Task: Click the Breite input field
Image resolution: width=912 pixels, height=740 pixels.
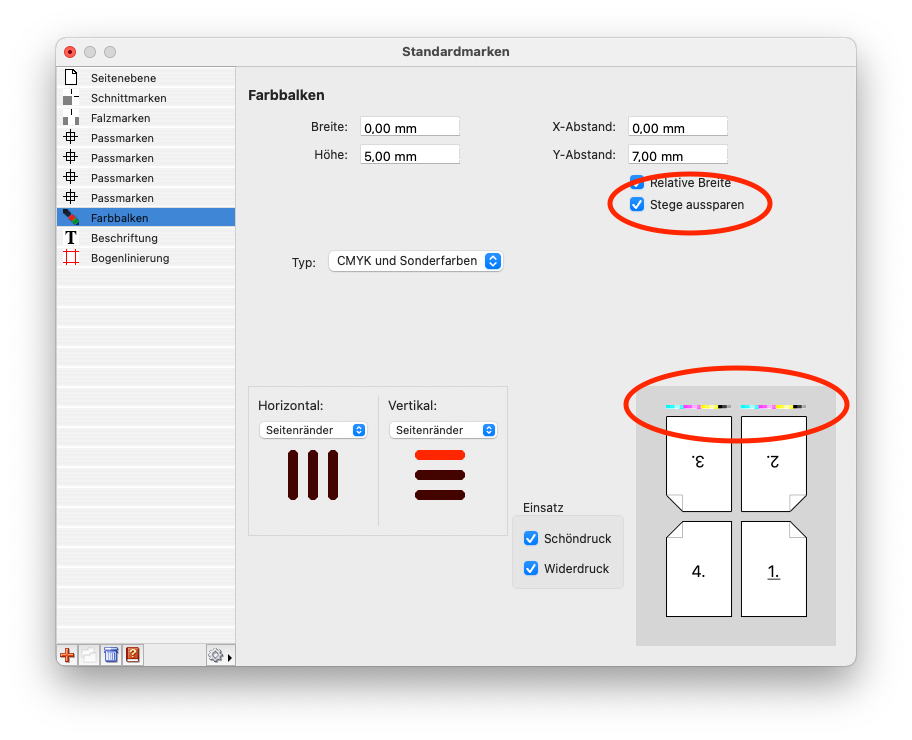Action: (x=410, y=127)
